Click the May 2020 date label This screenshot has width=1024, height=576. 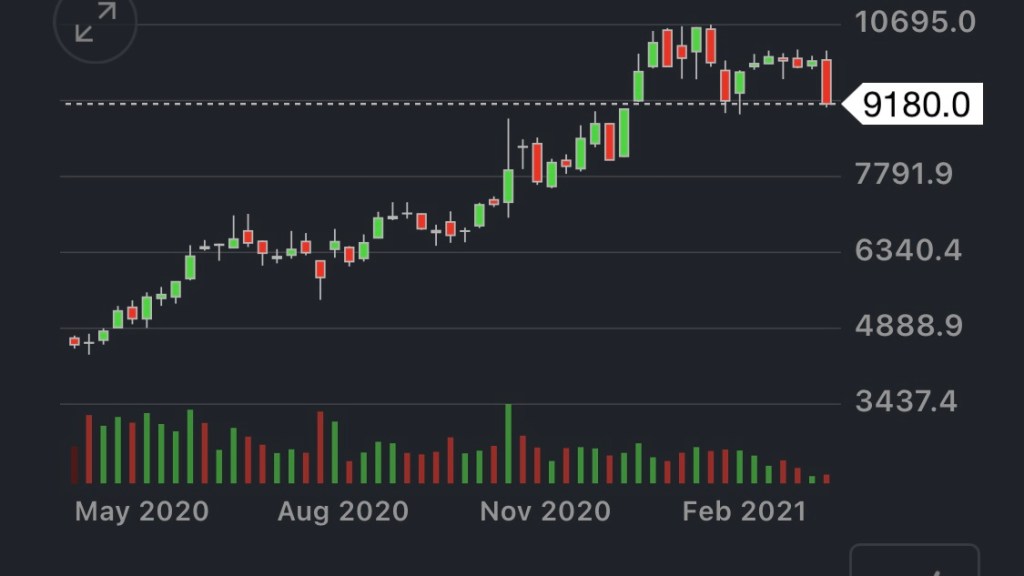(142, 512)
